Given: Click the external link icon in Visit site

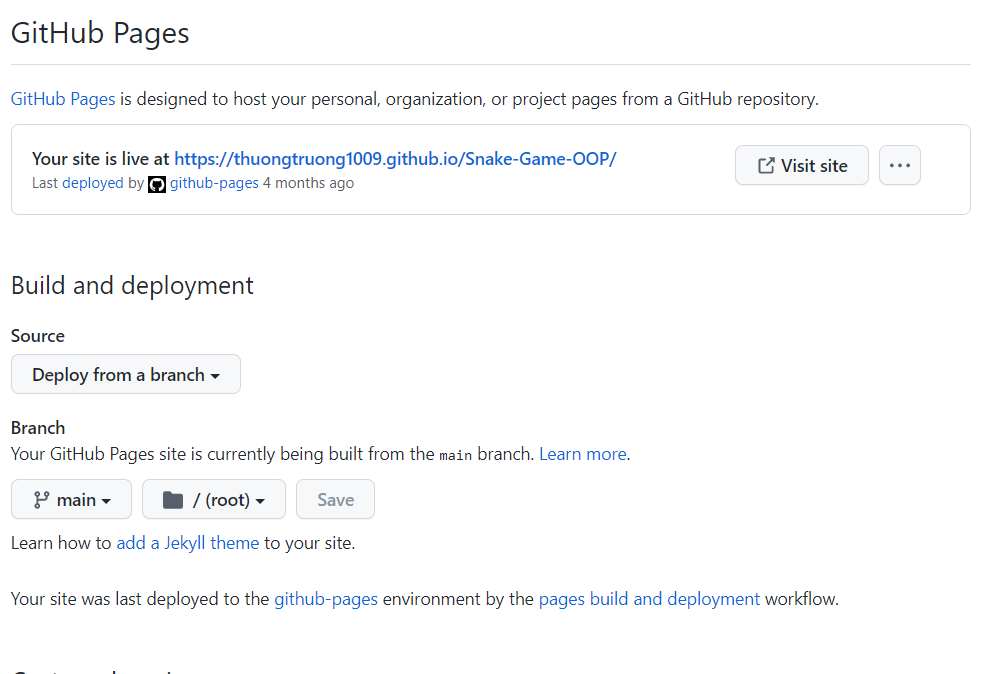Looking at the screenshot, I should pyautogui.click(x=765, y=165).
